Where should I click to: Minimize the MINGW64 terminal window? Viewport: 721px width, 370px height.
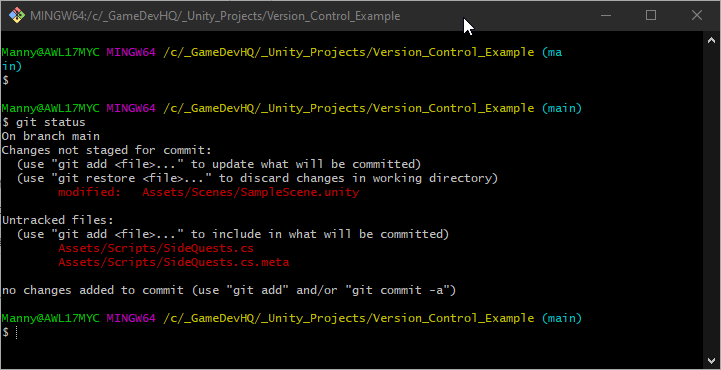click(x=606, y=16)
